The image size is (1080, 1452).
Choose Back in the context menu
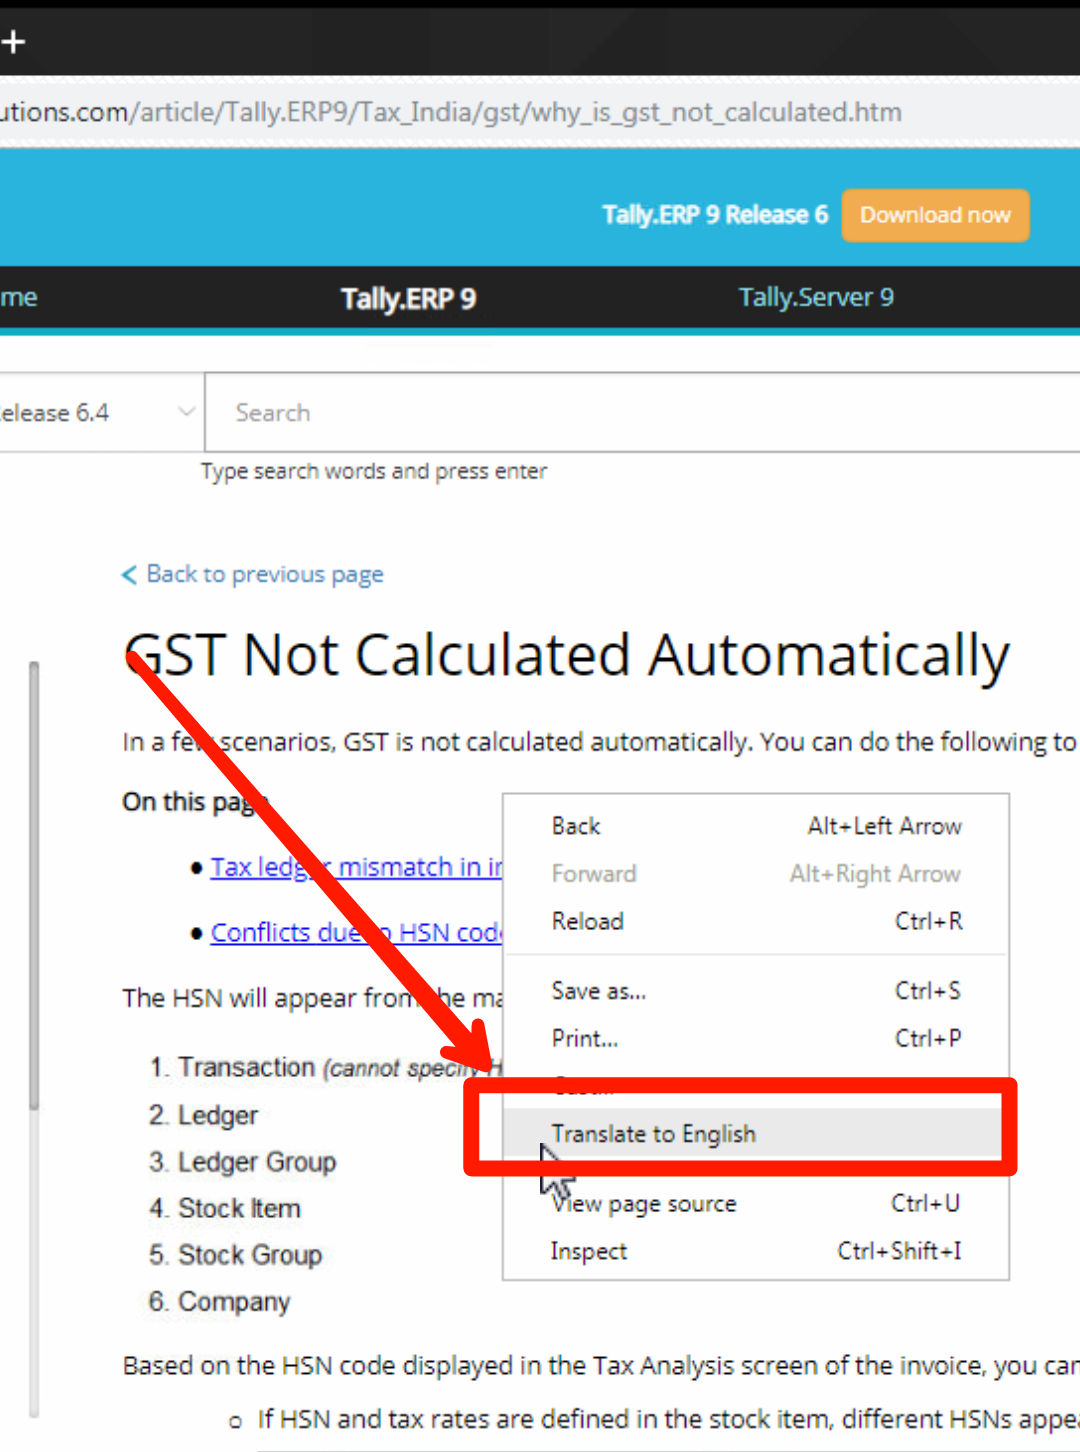[x=756, y=826]
